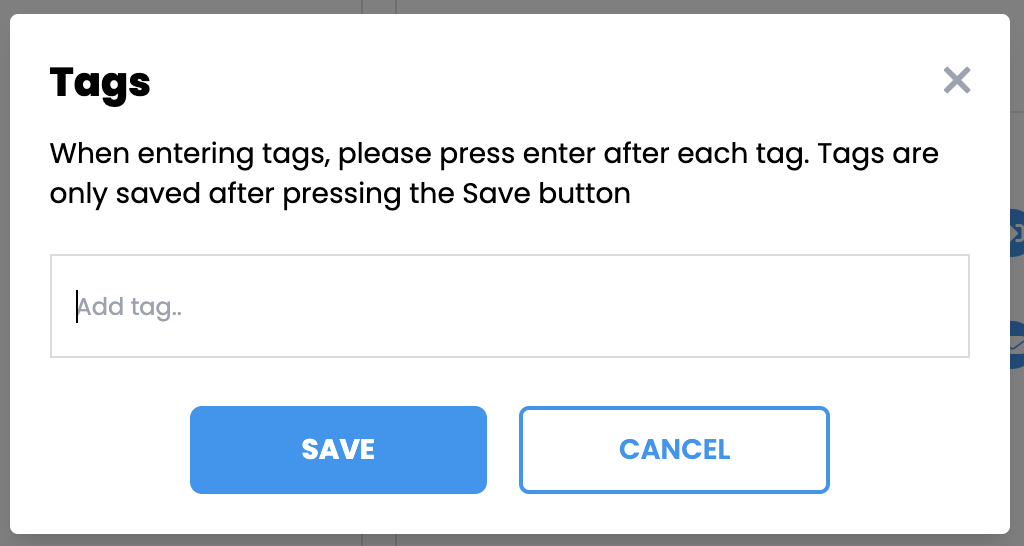
Task: Close the Tags dialog with the X icon
Action: pyautogui.click(x=957, y=80)
